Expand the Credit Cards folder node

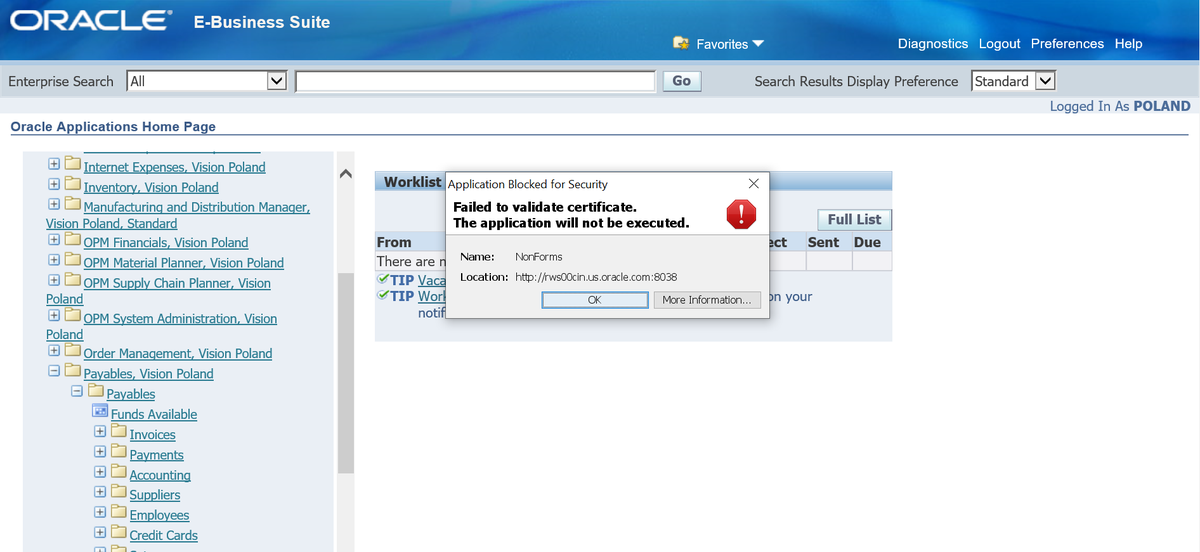click(x=100, y=534)
